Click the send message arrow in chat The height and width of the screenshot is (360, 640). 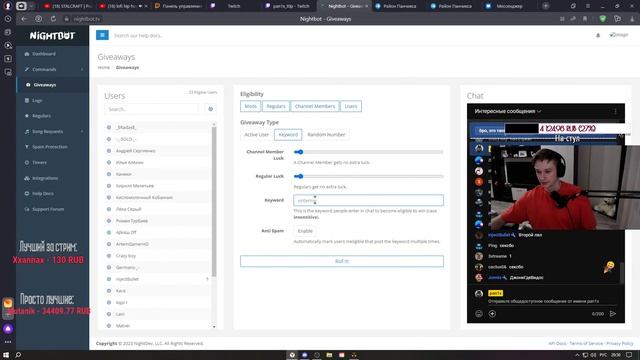[x=613, y=313]
